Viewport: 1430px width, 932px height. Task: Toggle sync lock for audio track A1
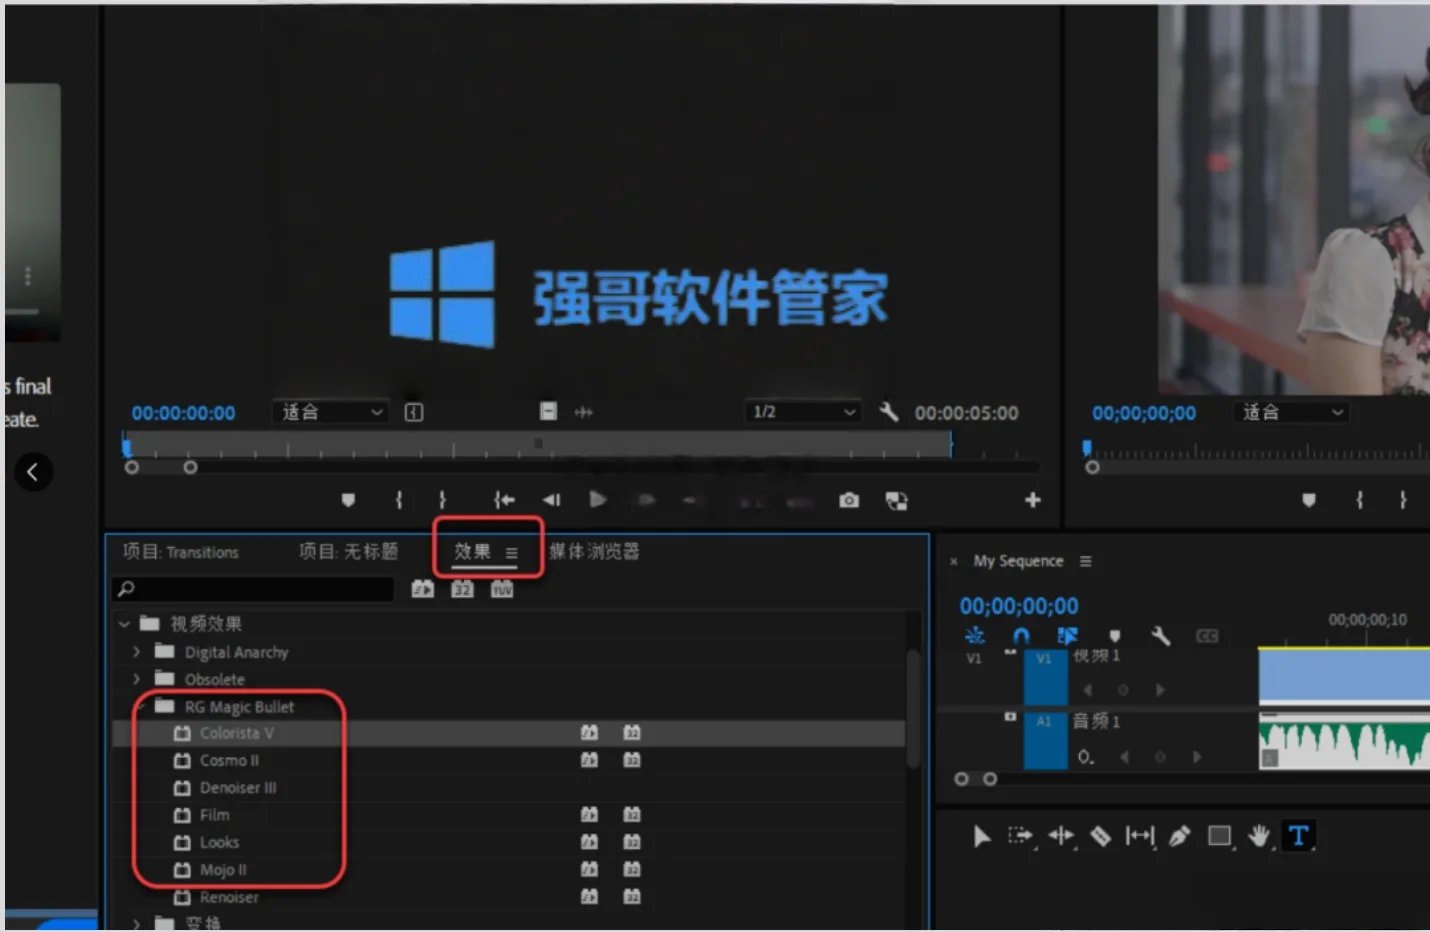(x=1010, y=717)
